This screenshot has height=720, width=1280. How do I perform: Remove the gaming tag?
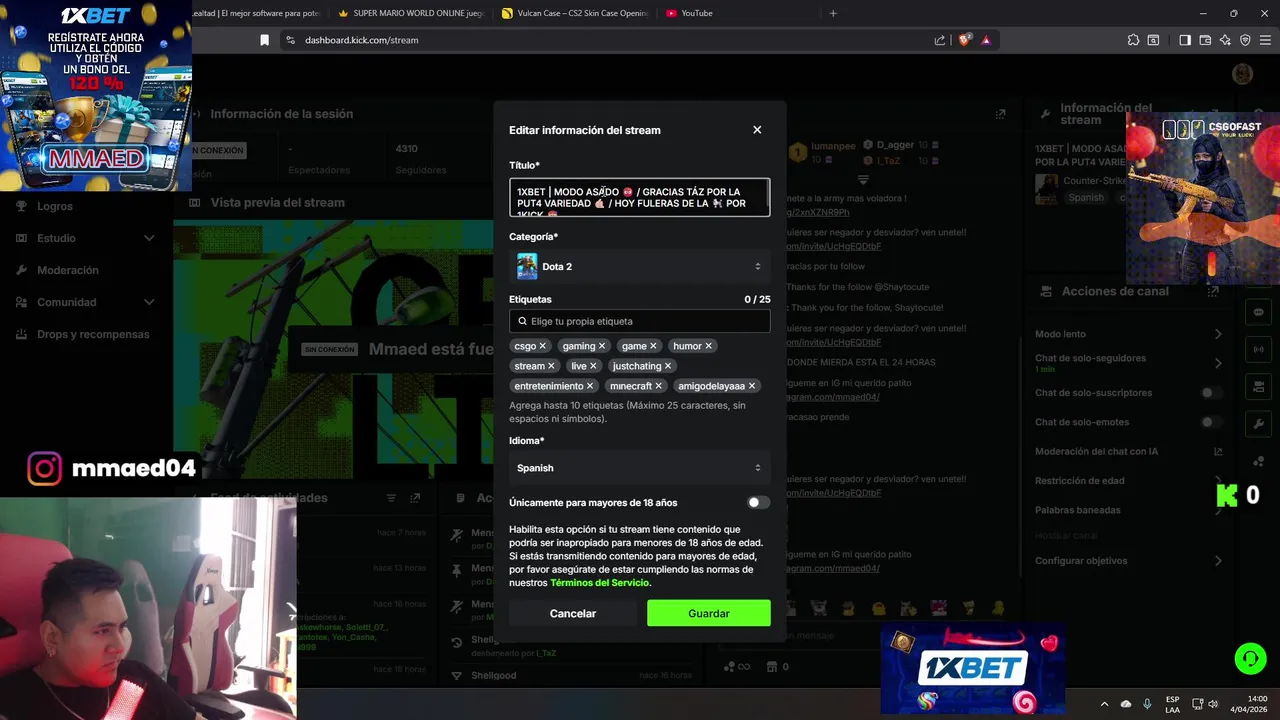[x=602, y=346]
